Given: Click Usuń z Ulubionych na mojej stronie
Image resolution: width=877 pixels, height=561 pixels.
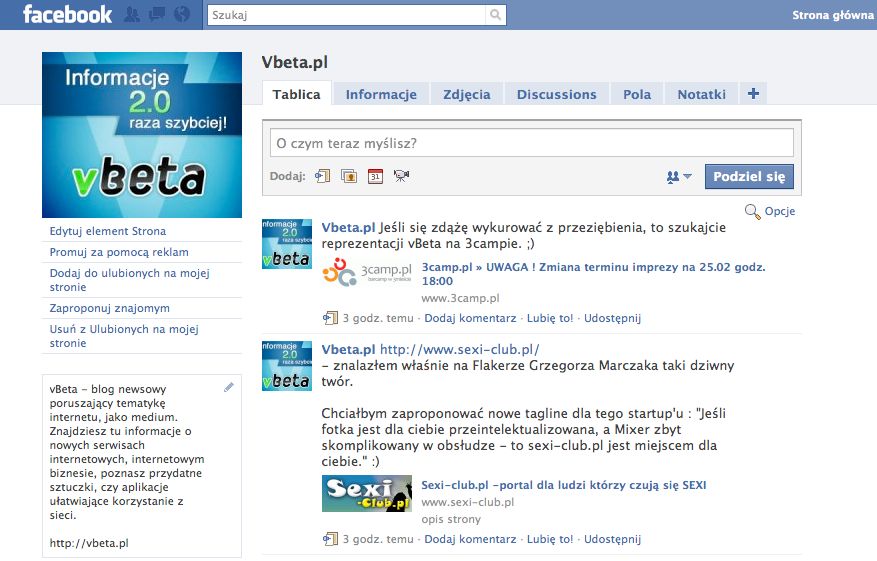Looking at the screenshot, I should 124,336.
